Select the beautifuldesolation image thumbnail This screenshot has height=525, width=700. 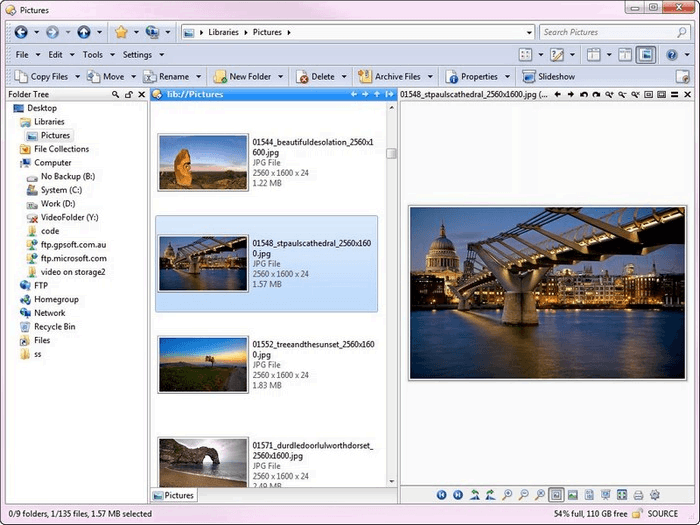pos(203,162)
